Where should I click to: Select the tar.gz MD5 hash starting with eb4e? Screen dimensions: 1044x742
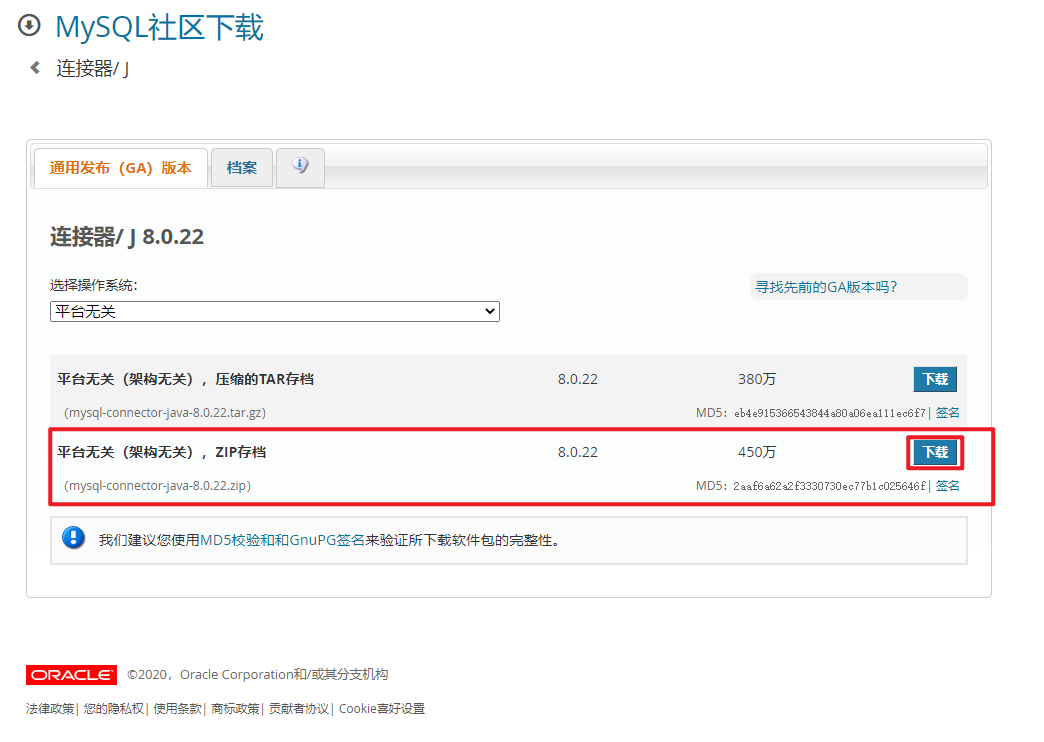coord(830,413)
